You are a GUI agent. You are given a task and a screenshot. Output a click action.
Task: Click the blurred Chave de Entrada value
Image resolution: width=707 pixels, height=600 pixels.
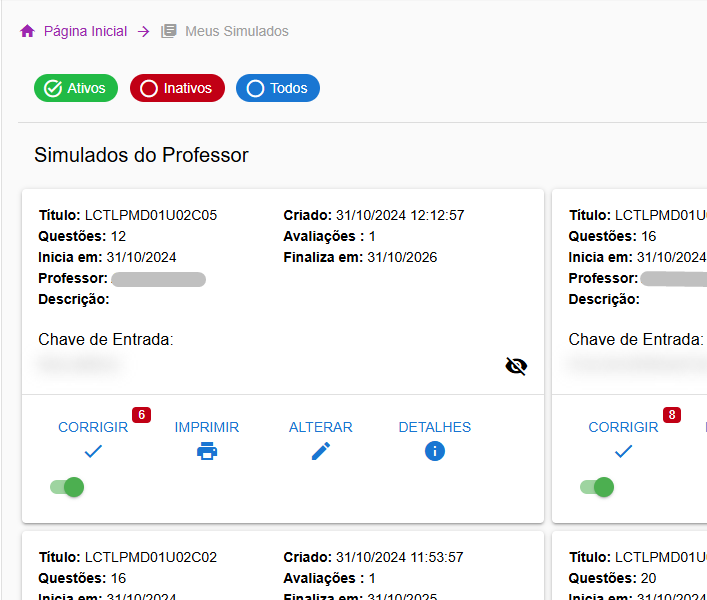(x=80, y=366)
